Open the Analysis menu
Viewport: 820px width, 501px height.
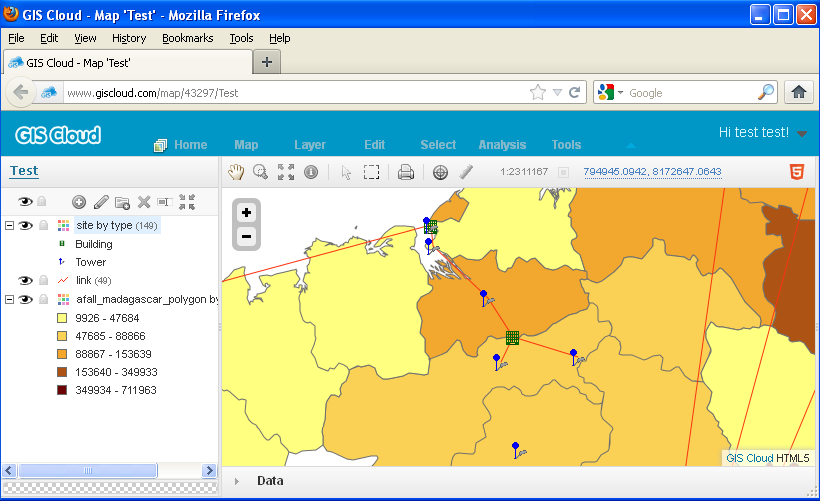point(502,145)
